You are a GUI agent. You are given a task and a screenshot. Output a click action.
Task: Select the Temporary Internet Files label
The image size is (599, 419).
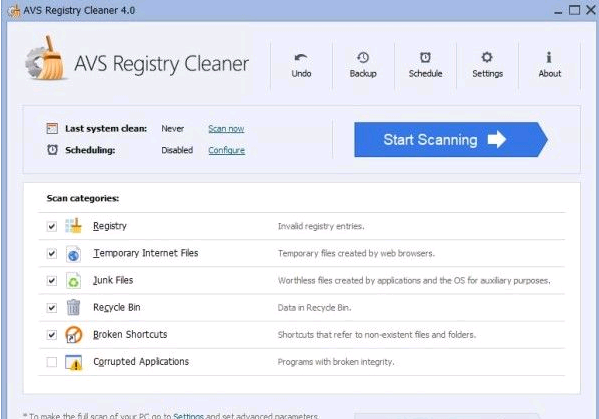point(146,253)
